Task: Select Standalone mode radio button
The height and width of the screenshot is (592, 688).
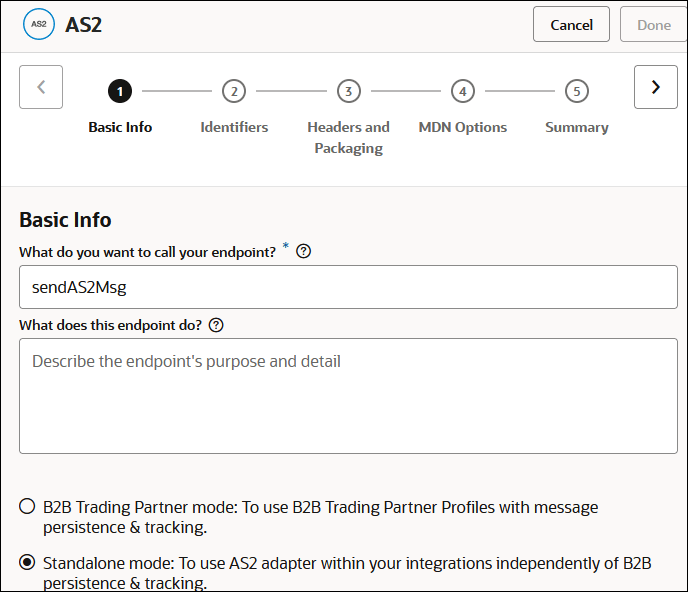Action: click(28, 563)
